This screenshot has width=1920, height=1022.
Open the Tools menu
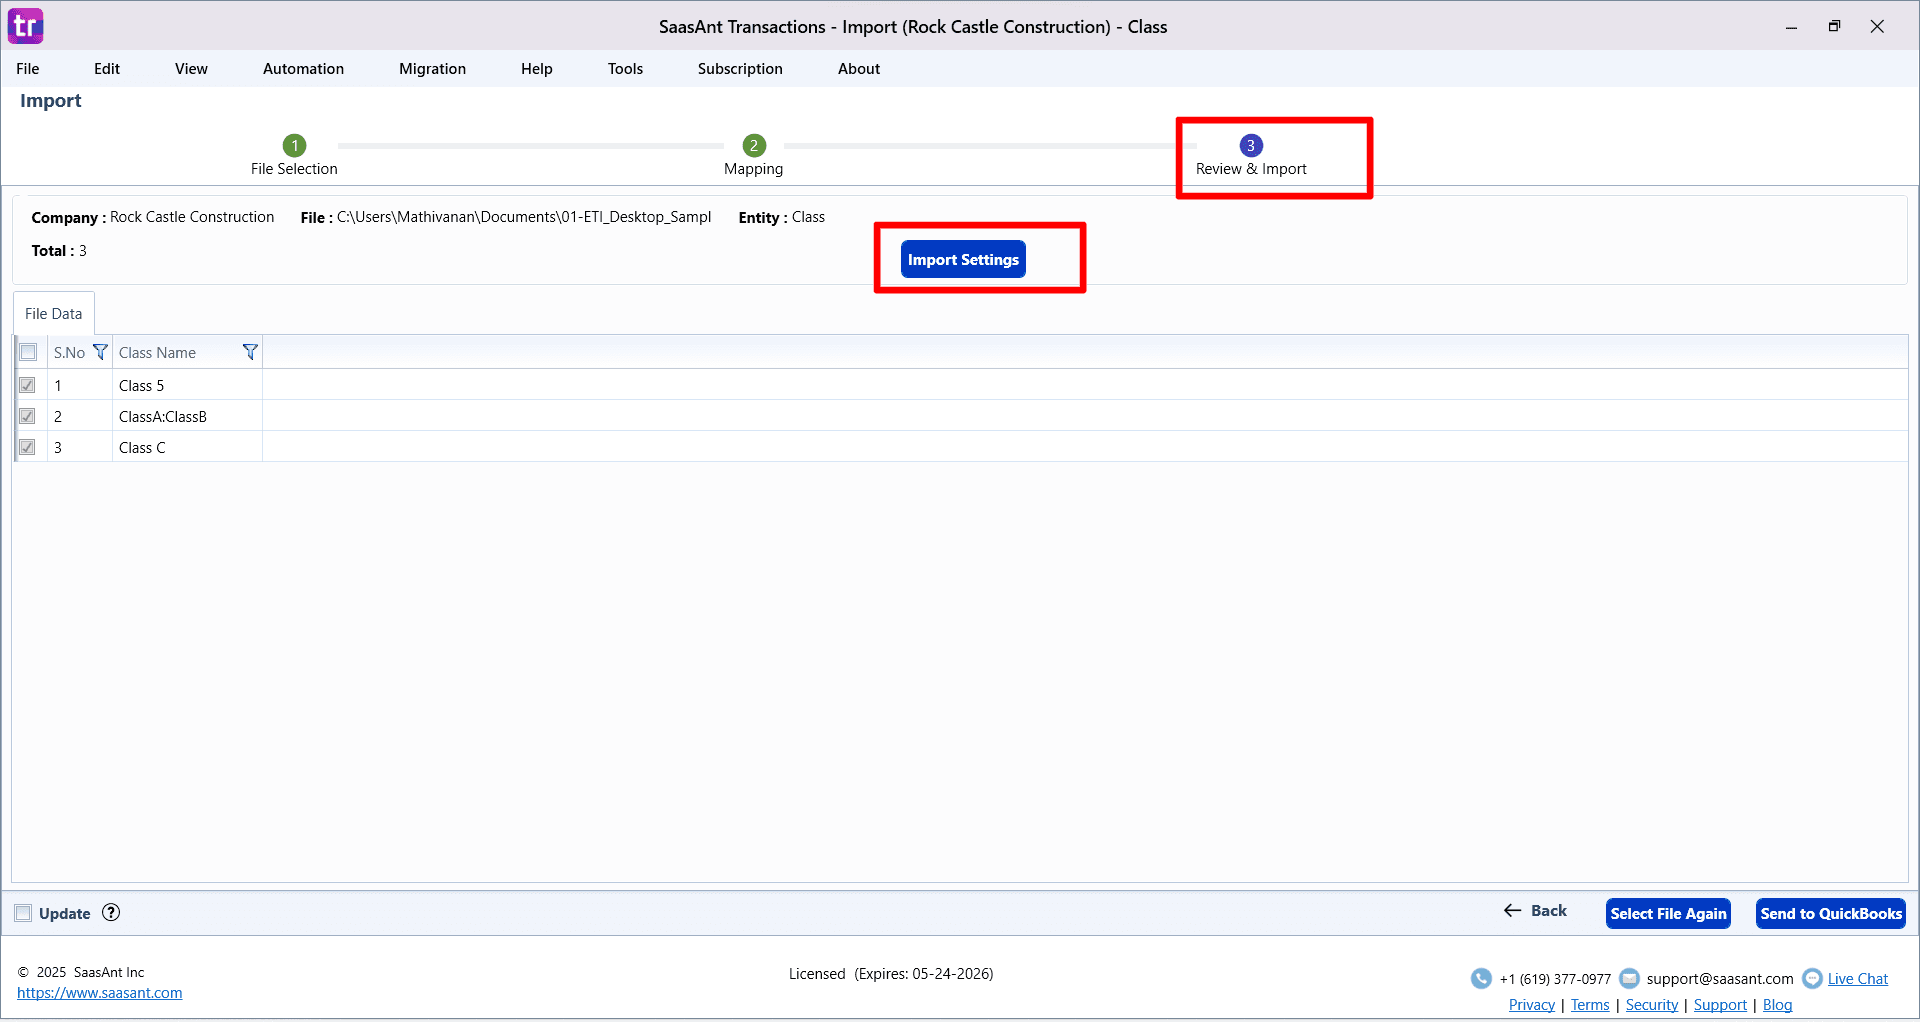pos(625,69)
